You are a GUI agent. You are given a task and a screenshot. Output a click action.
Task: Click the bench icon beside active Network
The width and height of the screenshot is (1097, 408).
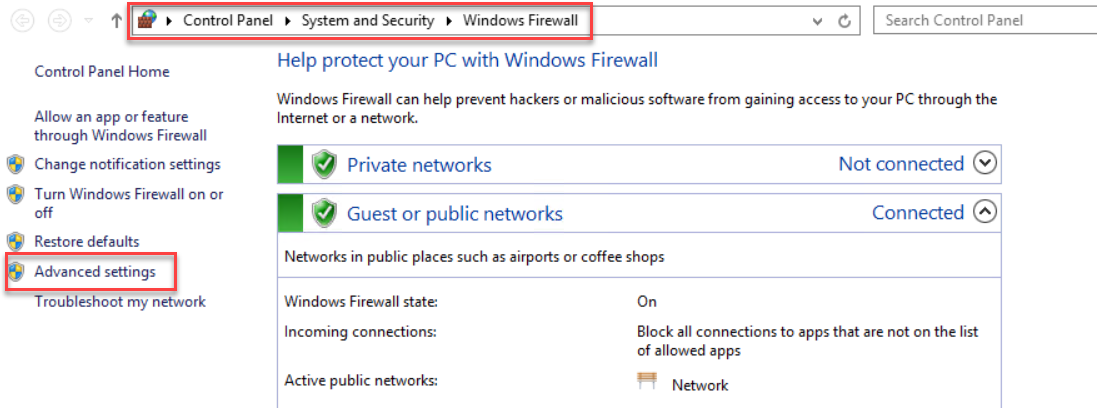click(648, 382)
